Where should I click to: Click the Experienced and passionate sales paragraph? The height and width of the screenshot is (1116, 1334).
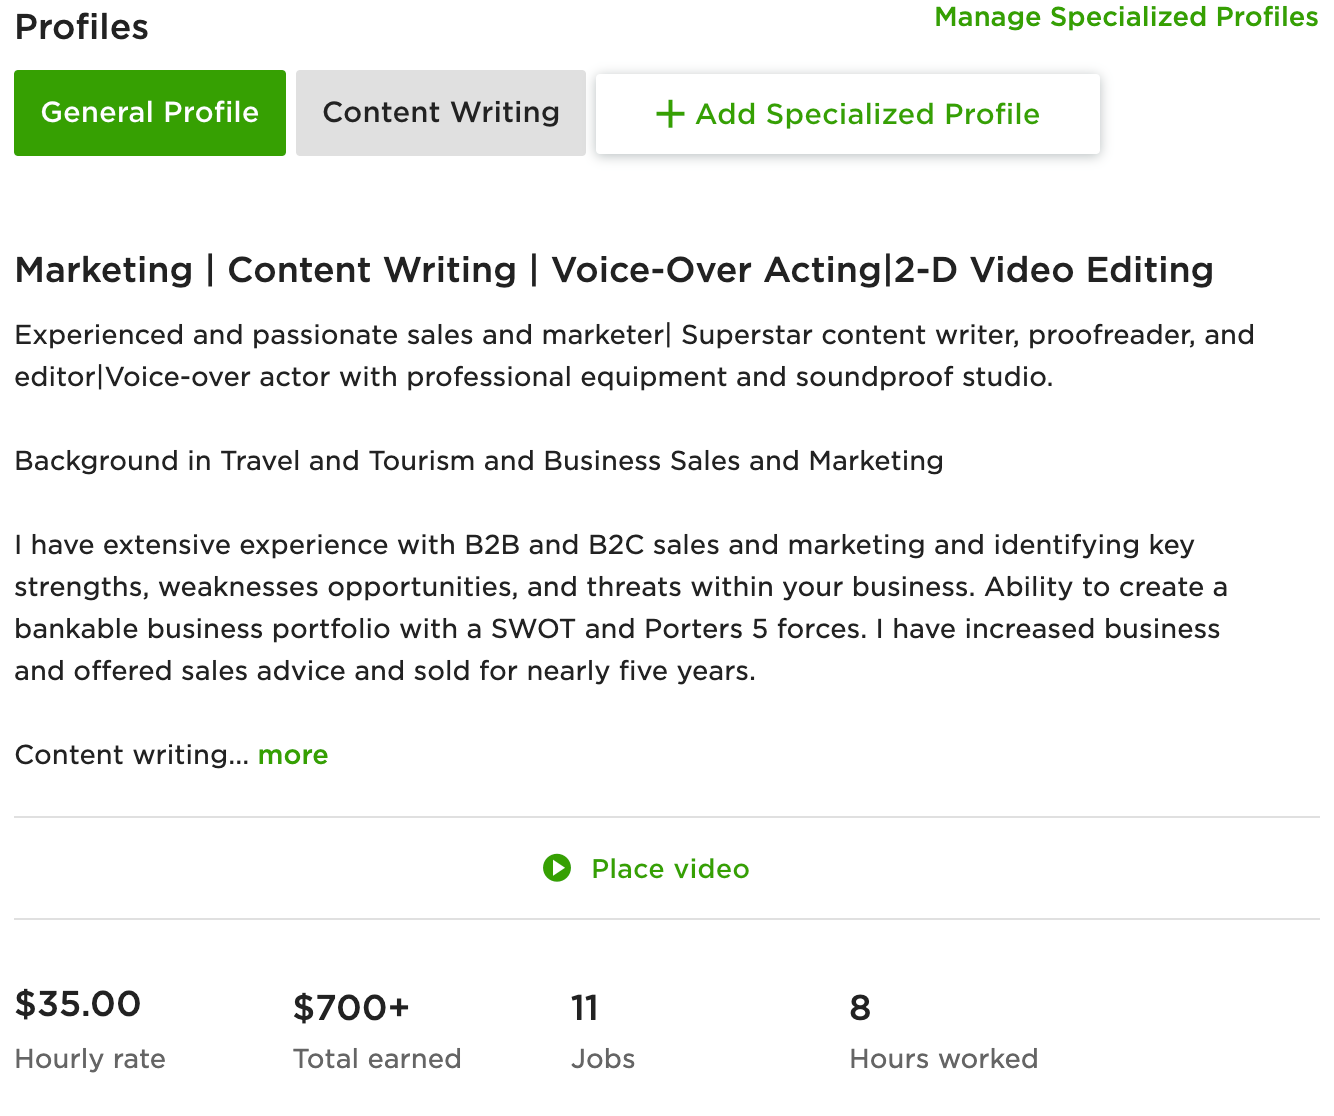pos(634,356)
